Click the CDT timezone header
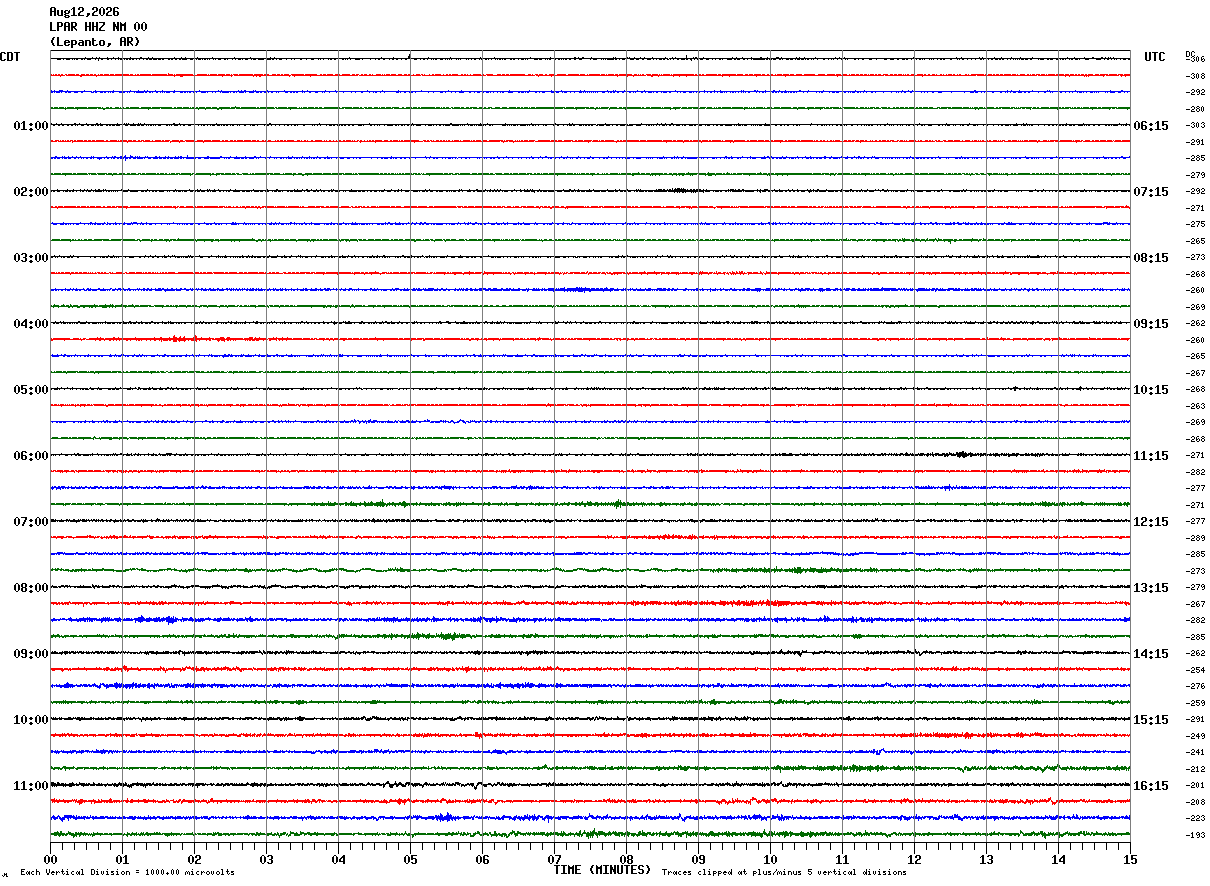Image resolution: width=1210 pixels, height=886 pixels. point(10,57)
